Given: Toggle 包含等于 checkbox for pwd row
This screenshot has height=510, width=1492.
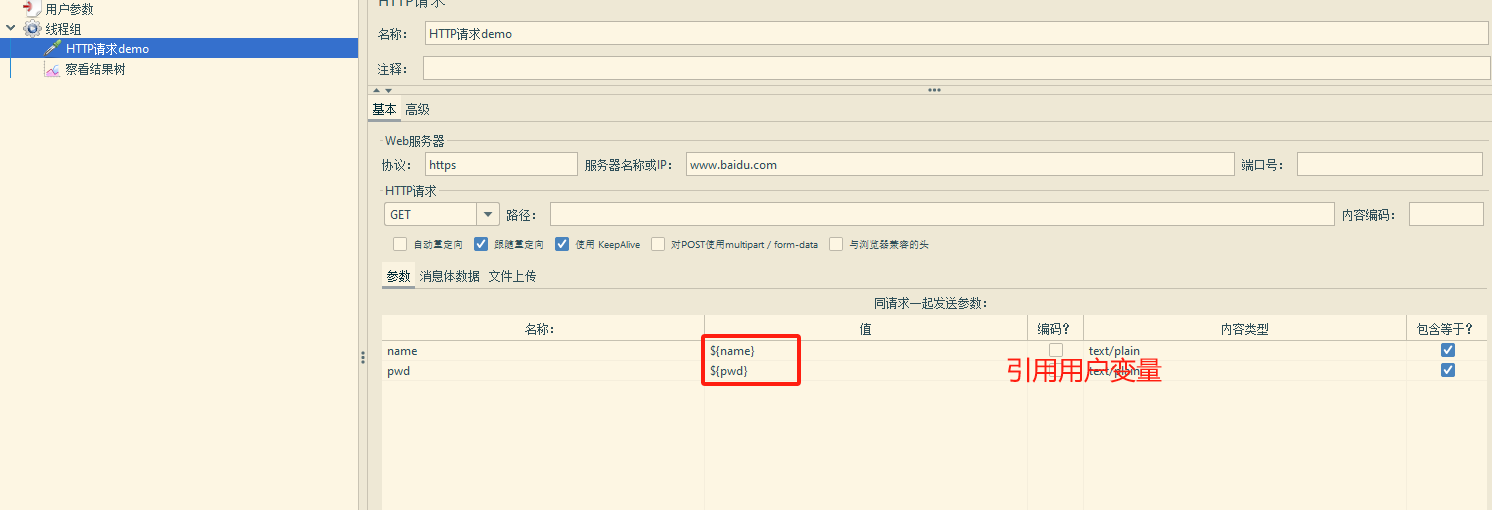Looking at the screenshot, I should click(1447, 370).
